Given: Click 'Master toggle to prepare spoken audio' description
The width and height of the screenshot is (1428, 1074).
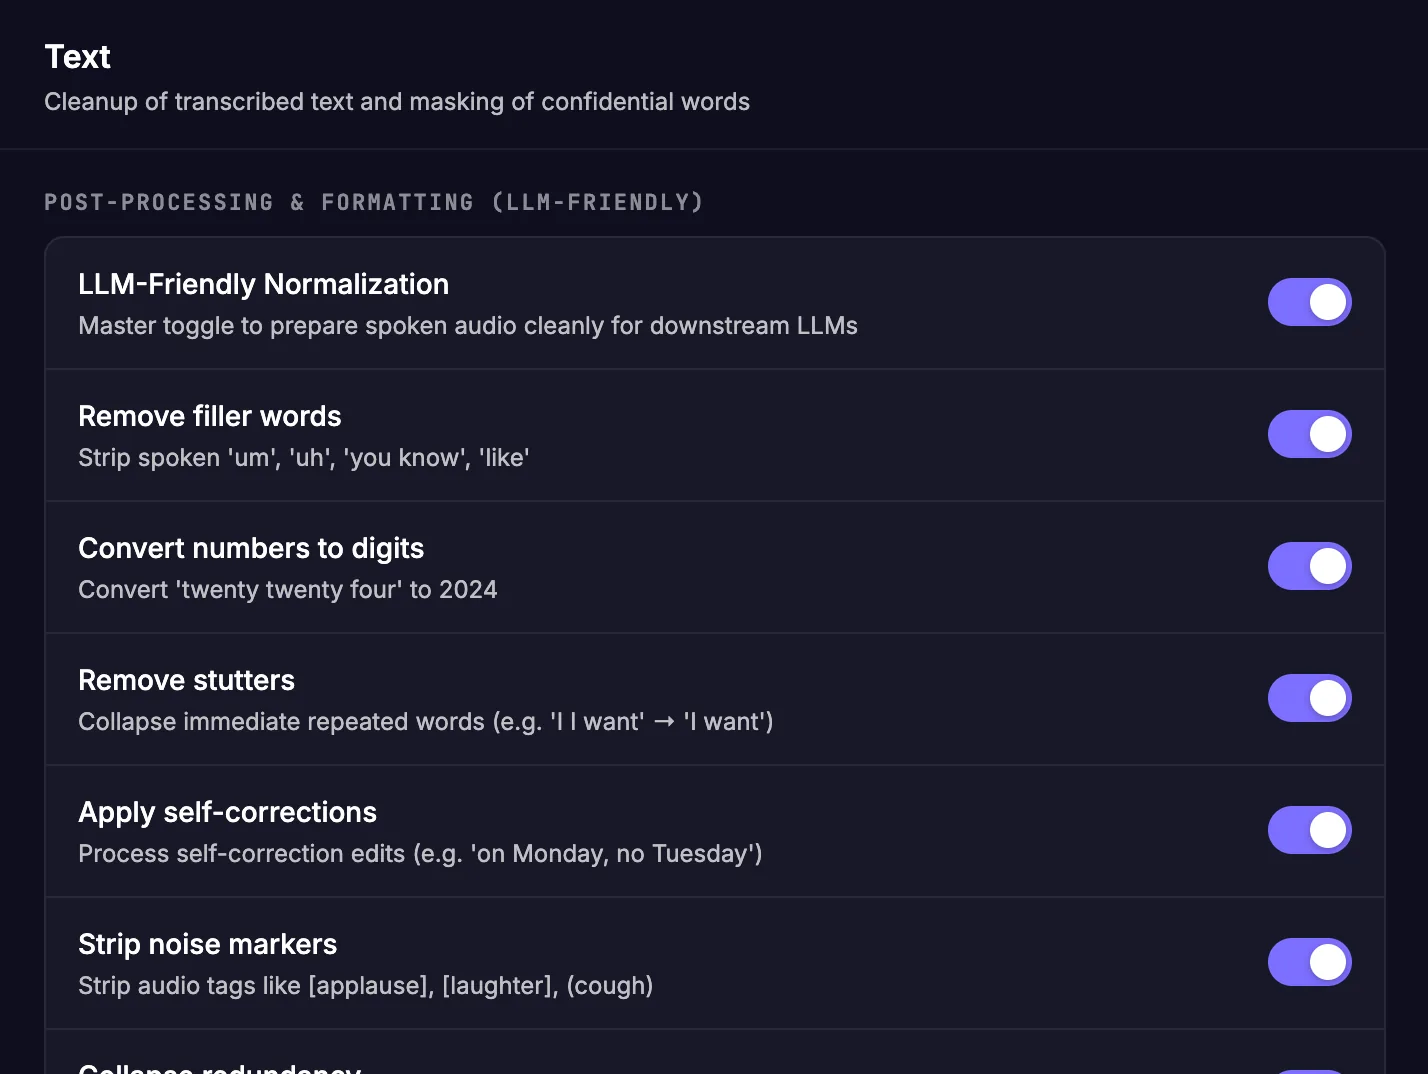Looking at the screenshot, I should 468,326.
